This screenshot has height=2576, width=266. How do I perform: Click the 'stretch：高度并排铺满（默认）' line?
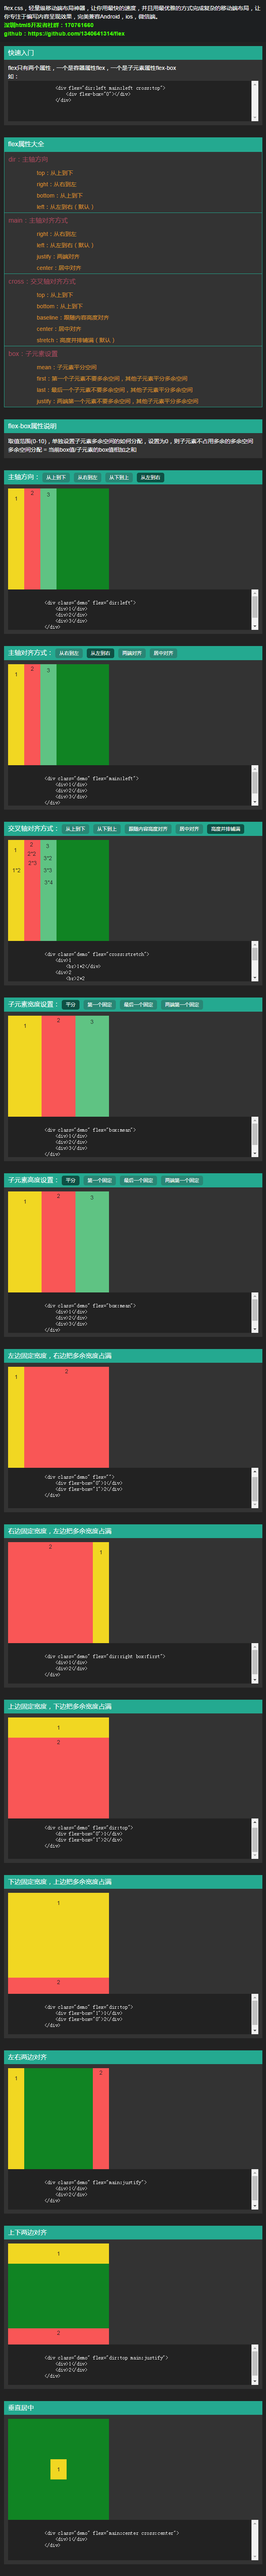pos(76,340)
